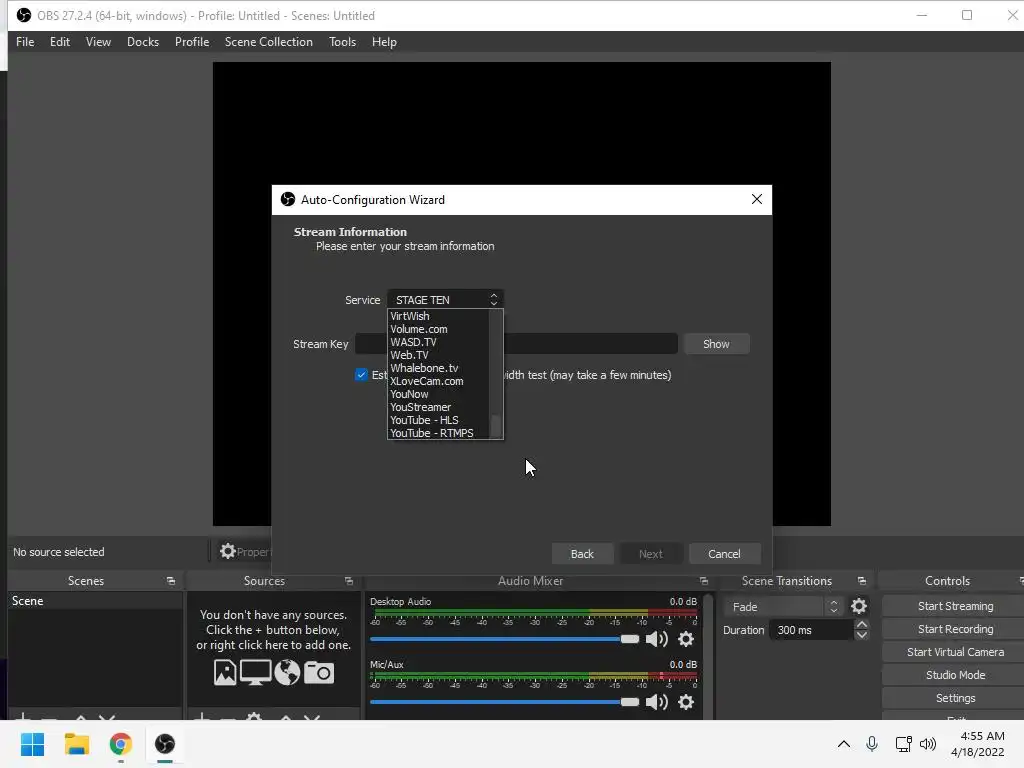Open the Edit menu

[x=59, y=42]
